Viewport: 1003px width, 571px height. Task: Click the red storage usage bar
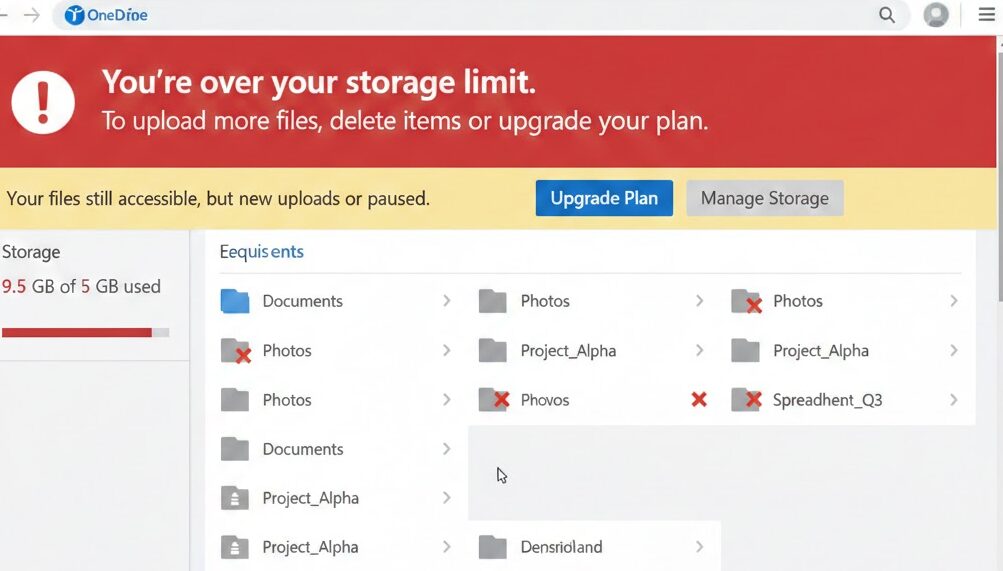pos(77,332)
